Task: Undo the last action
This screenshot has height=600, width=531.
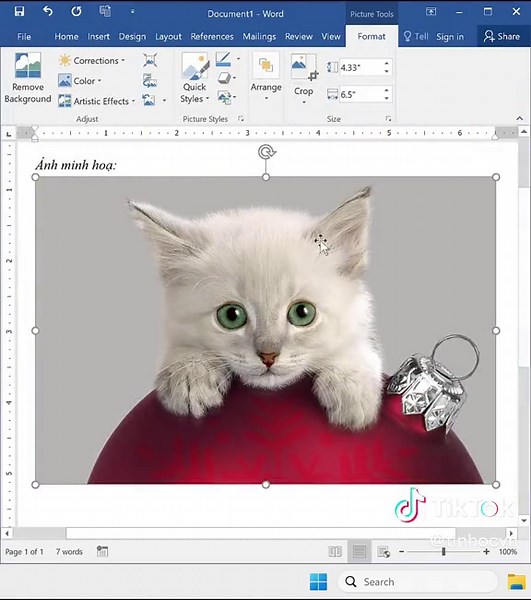Action: coord(47,11)
